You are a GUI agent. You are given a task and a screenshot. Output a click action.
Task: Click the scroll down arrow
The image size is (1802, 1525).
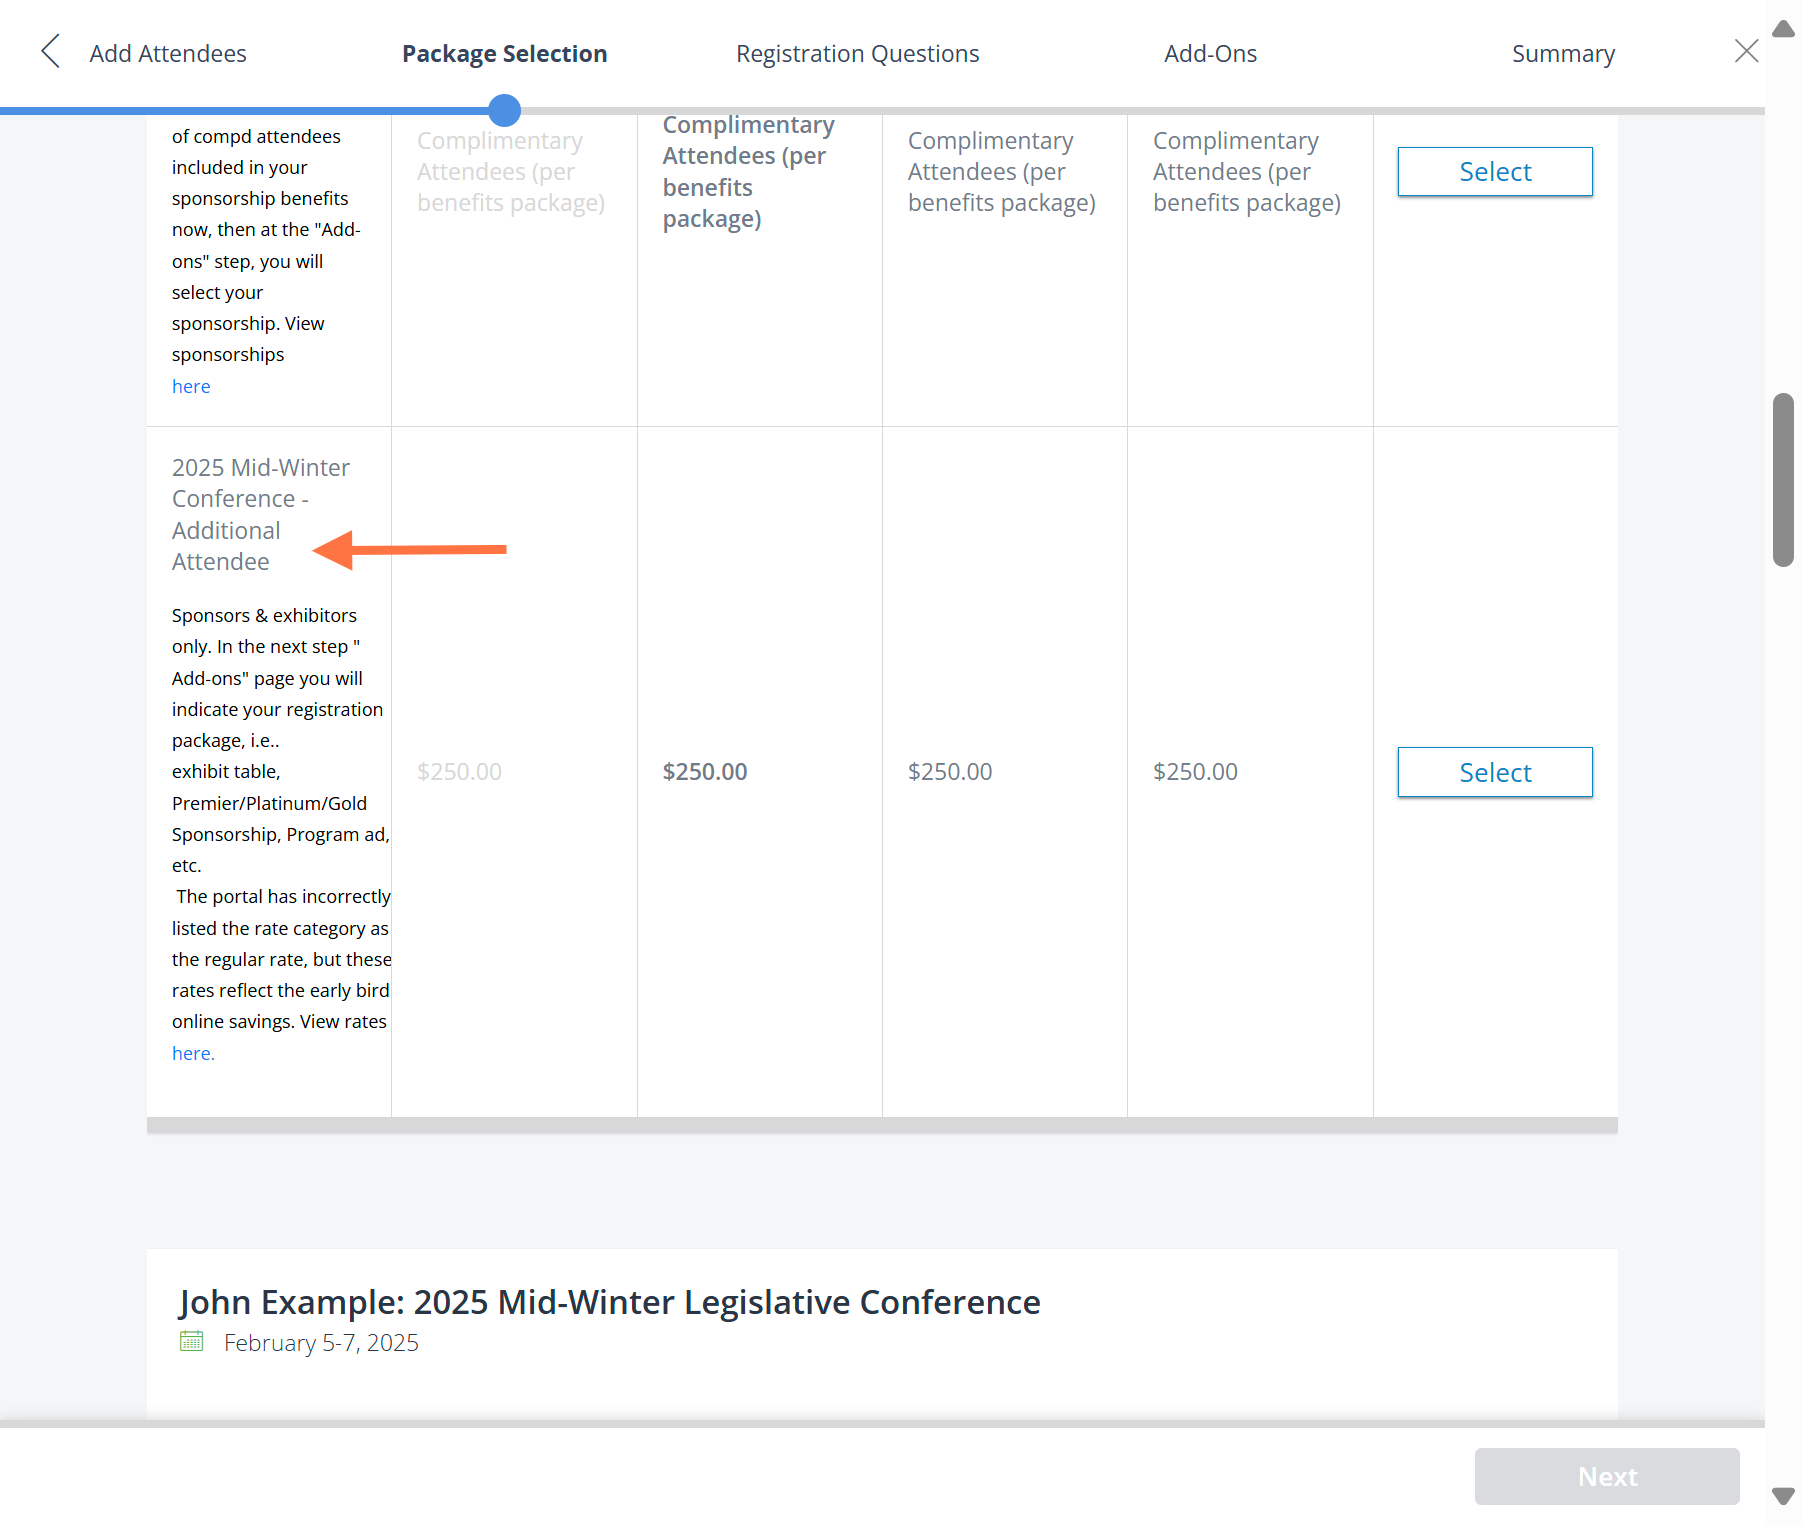pos(1783,1496)
